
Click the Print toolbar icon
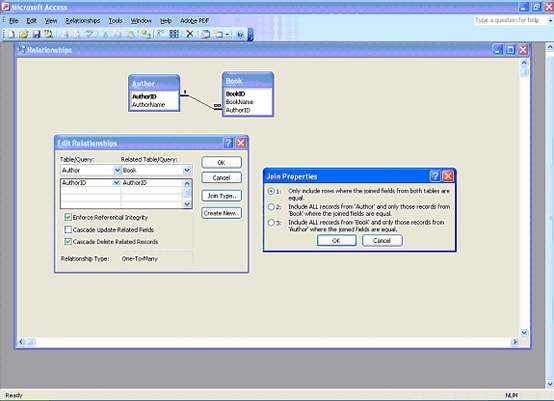(x=64, y=34)
